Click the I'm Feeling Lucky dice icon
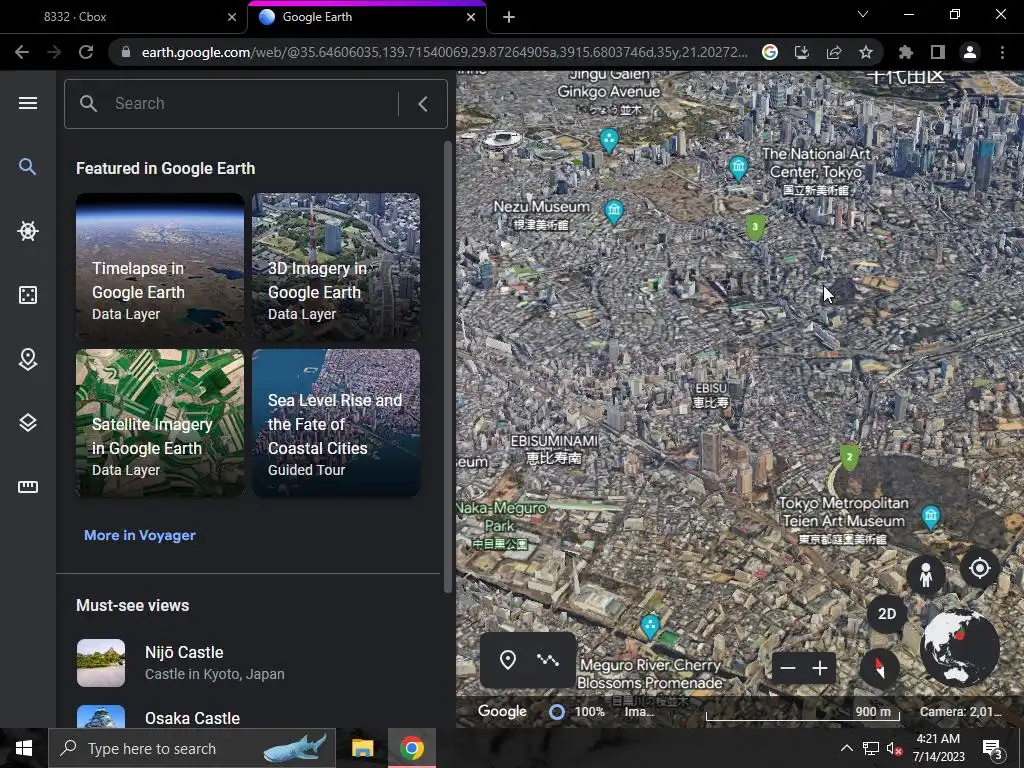 pyautogui.click(x=27, y=295)
